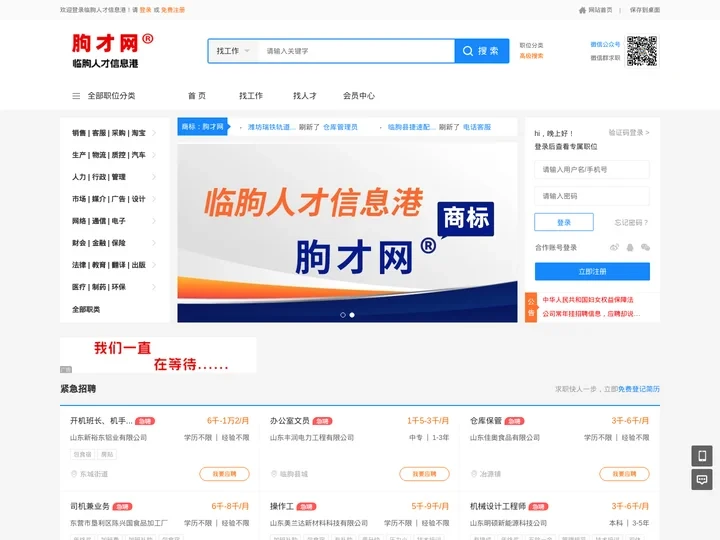Focus the keyword search input field
720x540 pixels.
(x=356, y=51)
